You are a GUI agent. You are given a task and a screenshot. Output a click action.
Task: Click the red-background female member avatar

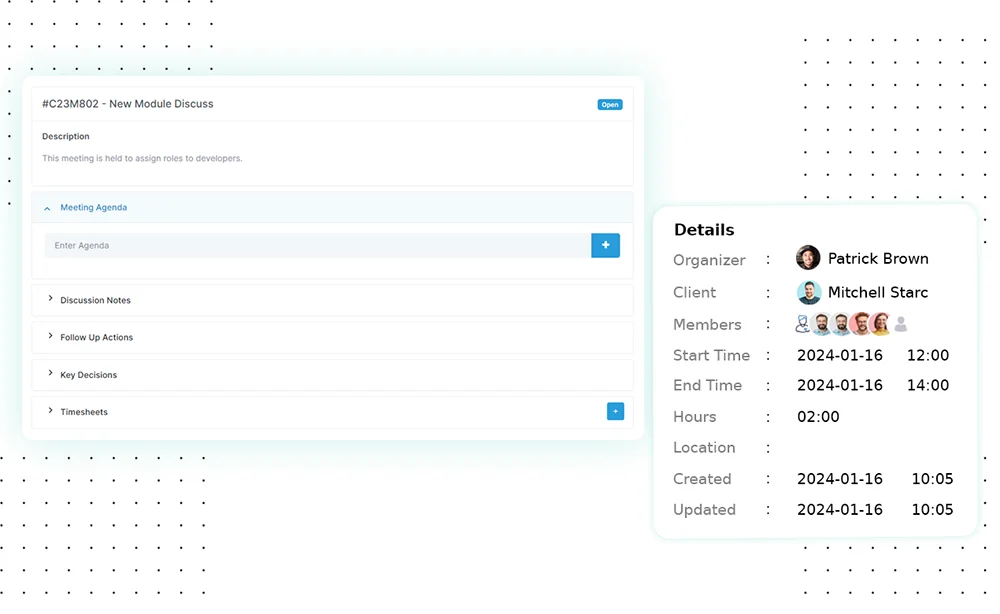coord(880,323)
